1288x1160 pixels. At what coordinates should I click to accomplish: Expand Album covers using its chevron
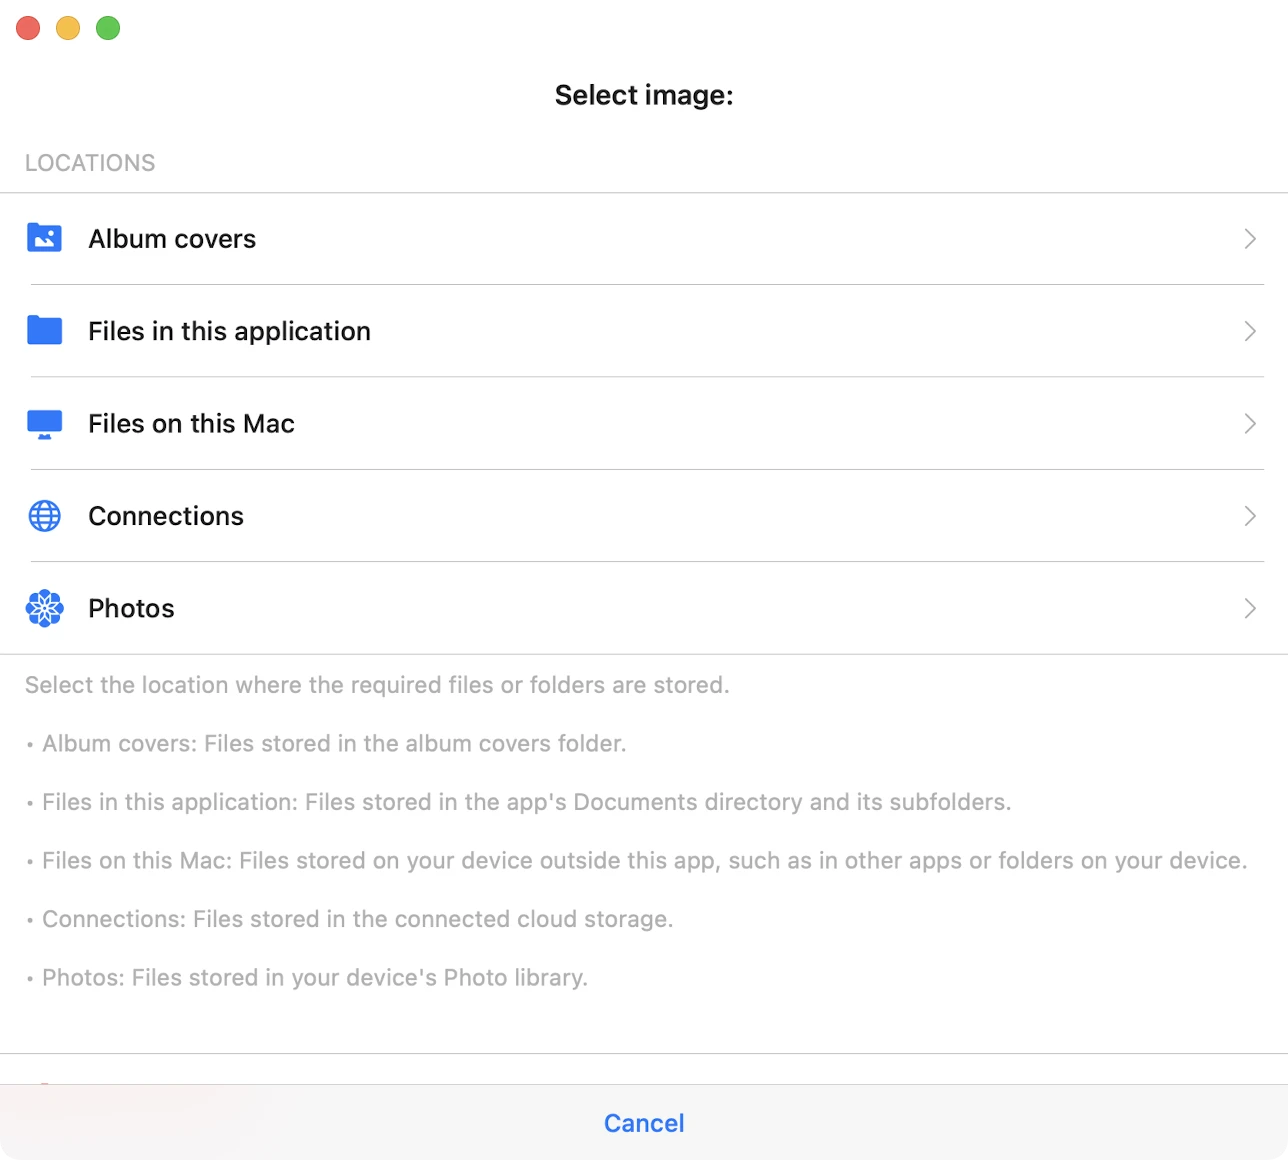(1250, 239)
